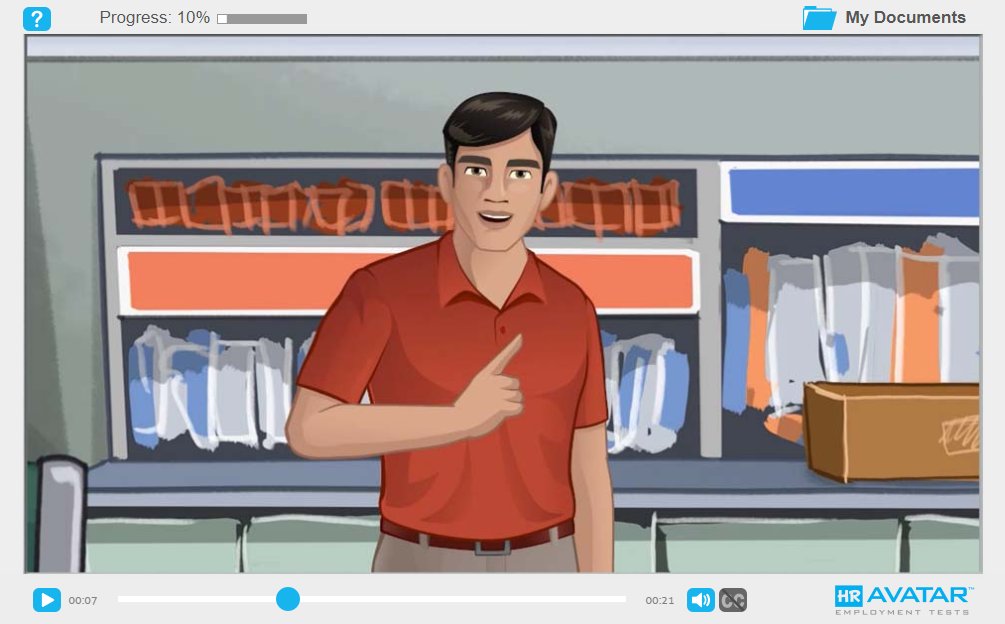Click the 00:21 total duration label
The image size is (1005, 624).
click(x=659, y=600)
